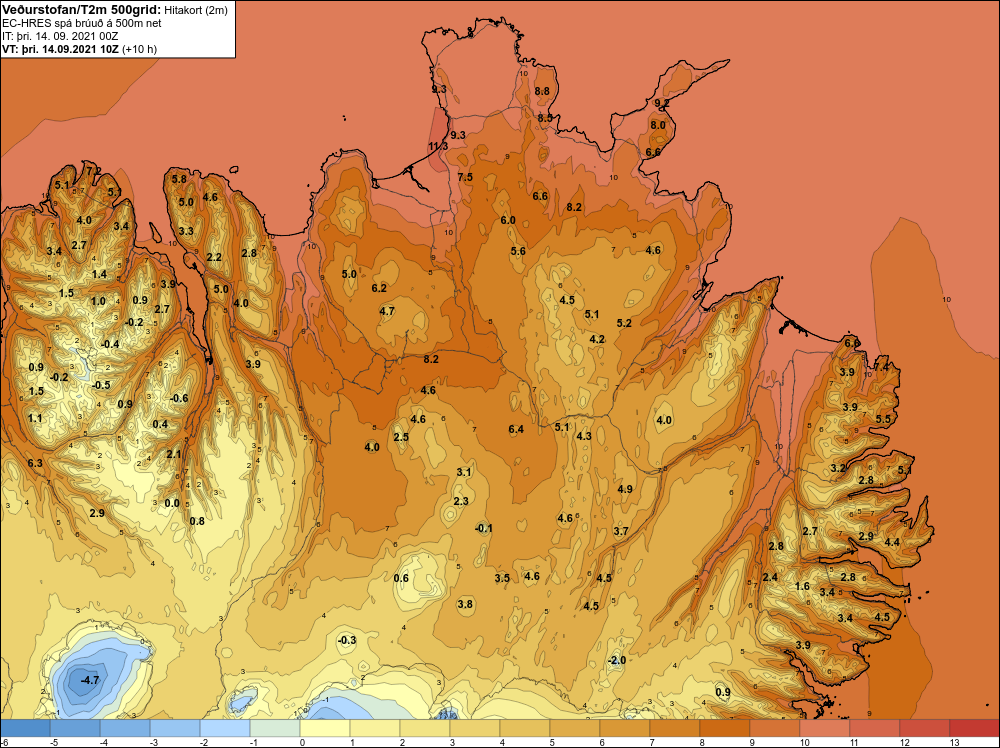Viewport: 1000px width, 748px height.
Task: Click the 7.5 temperature value
Action: point(465,177)
